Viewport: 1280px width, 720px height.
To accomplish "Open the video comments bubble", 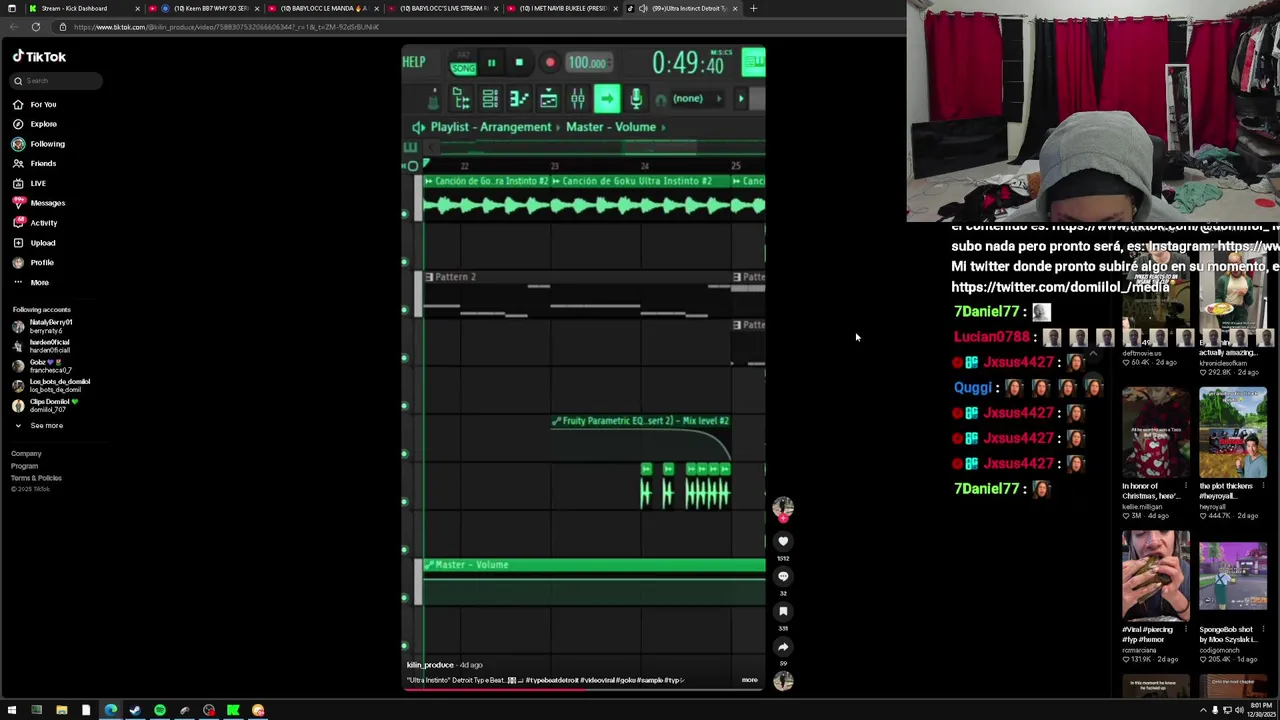I will pos(783,576).
